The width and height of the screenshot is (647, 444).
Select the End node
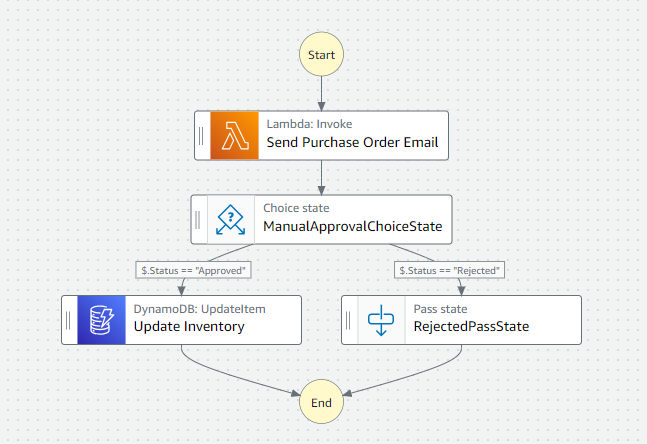click(321, 401)
